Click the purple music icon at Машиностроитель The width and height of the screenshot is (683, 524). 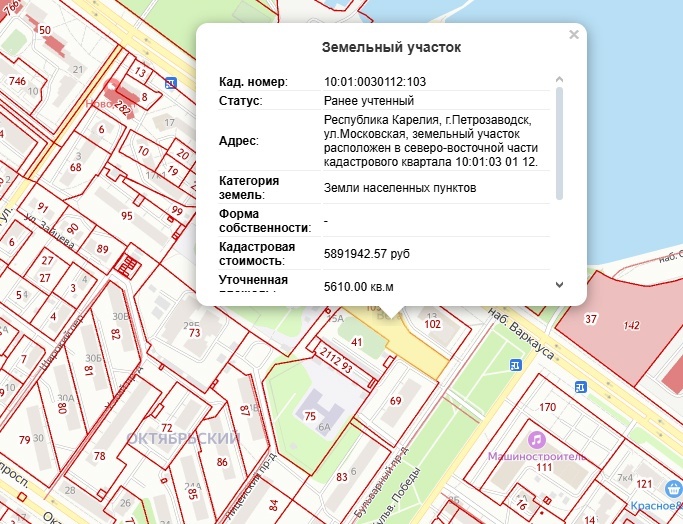point(537,440)
